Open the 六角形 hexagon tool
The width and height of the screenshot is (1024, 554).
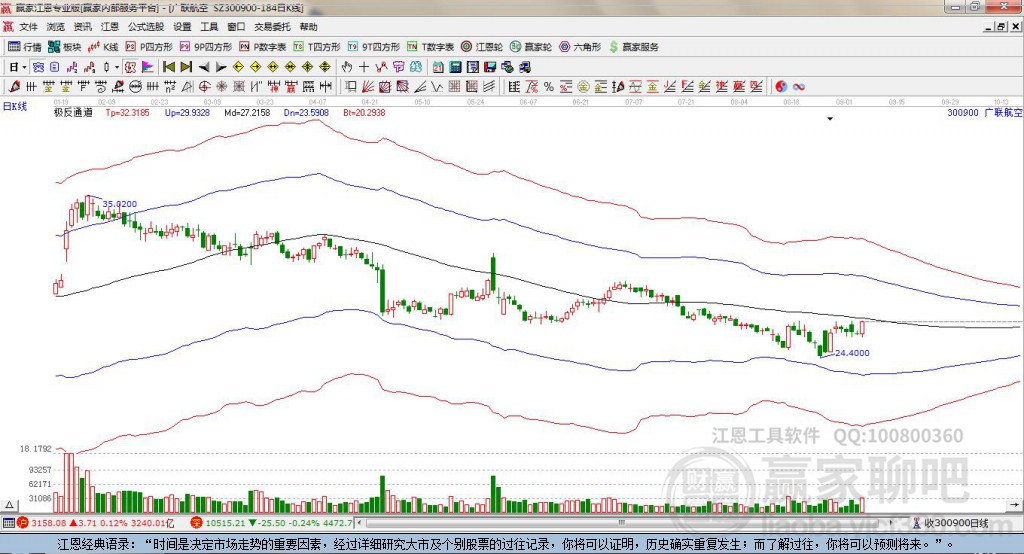coord(580,47)
